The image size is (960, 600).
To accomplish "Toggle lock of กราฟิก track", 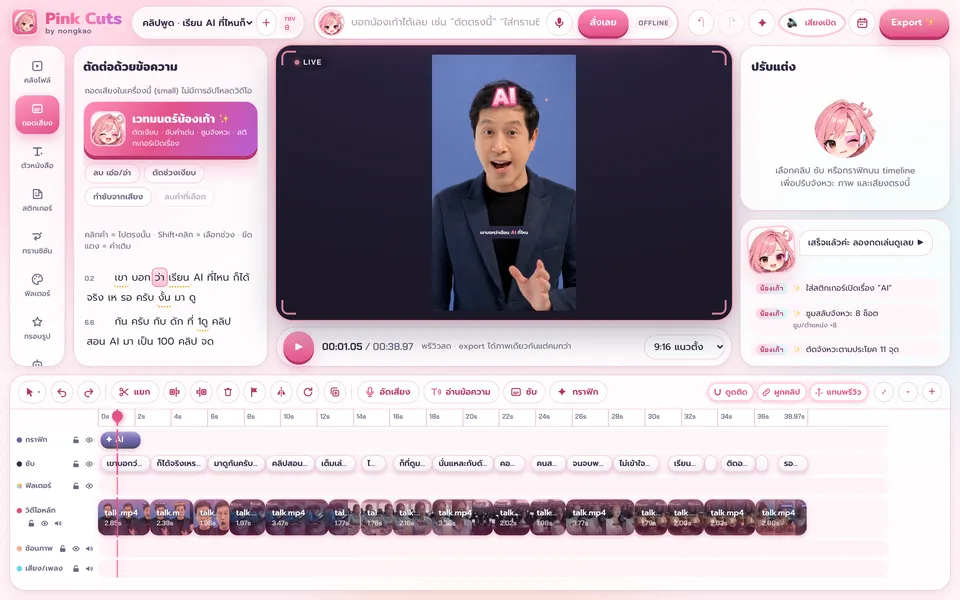I will click(x=76, y=440).
